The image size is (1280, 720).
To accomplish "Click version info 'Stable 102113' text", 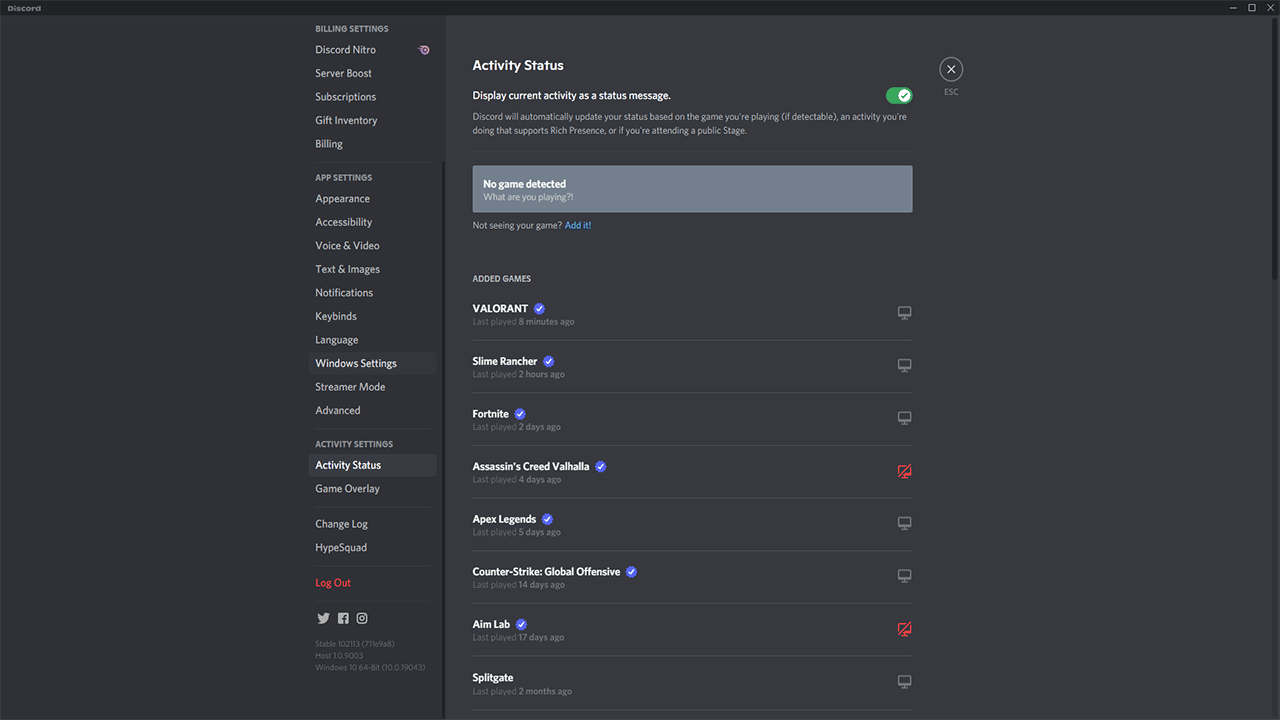I will point(355,644).
